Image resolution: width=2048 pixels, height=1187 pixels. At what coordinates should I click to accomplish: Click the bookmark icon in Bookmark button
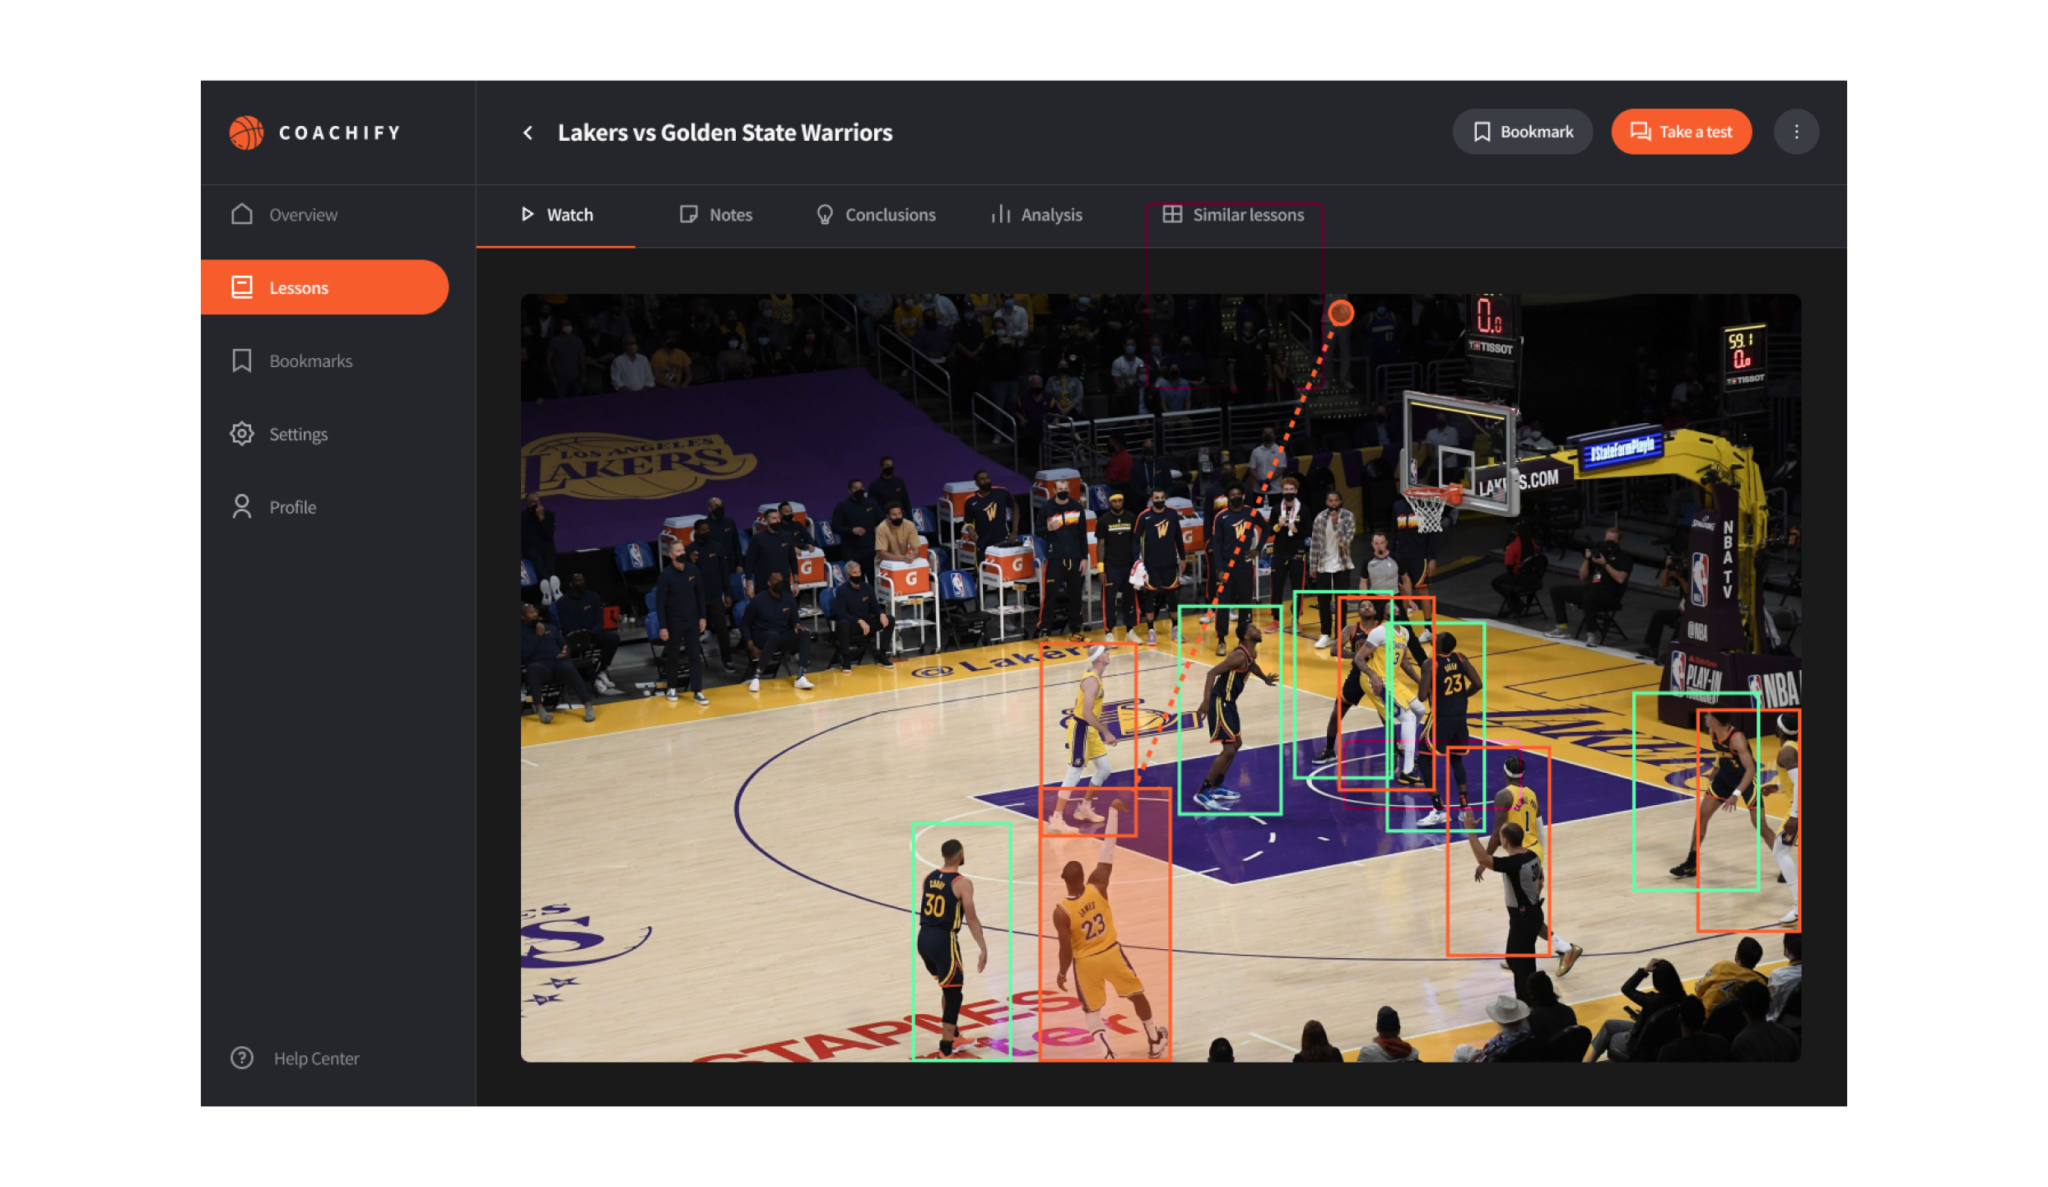click(1482, 132)
